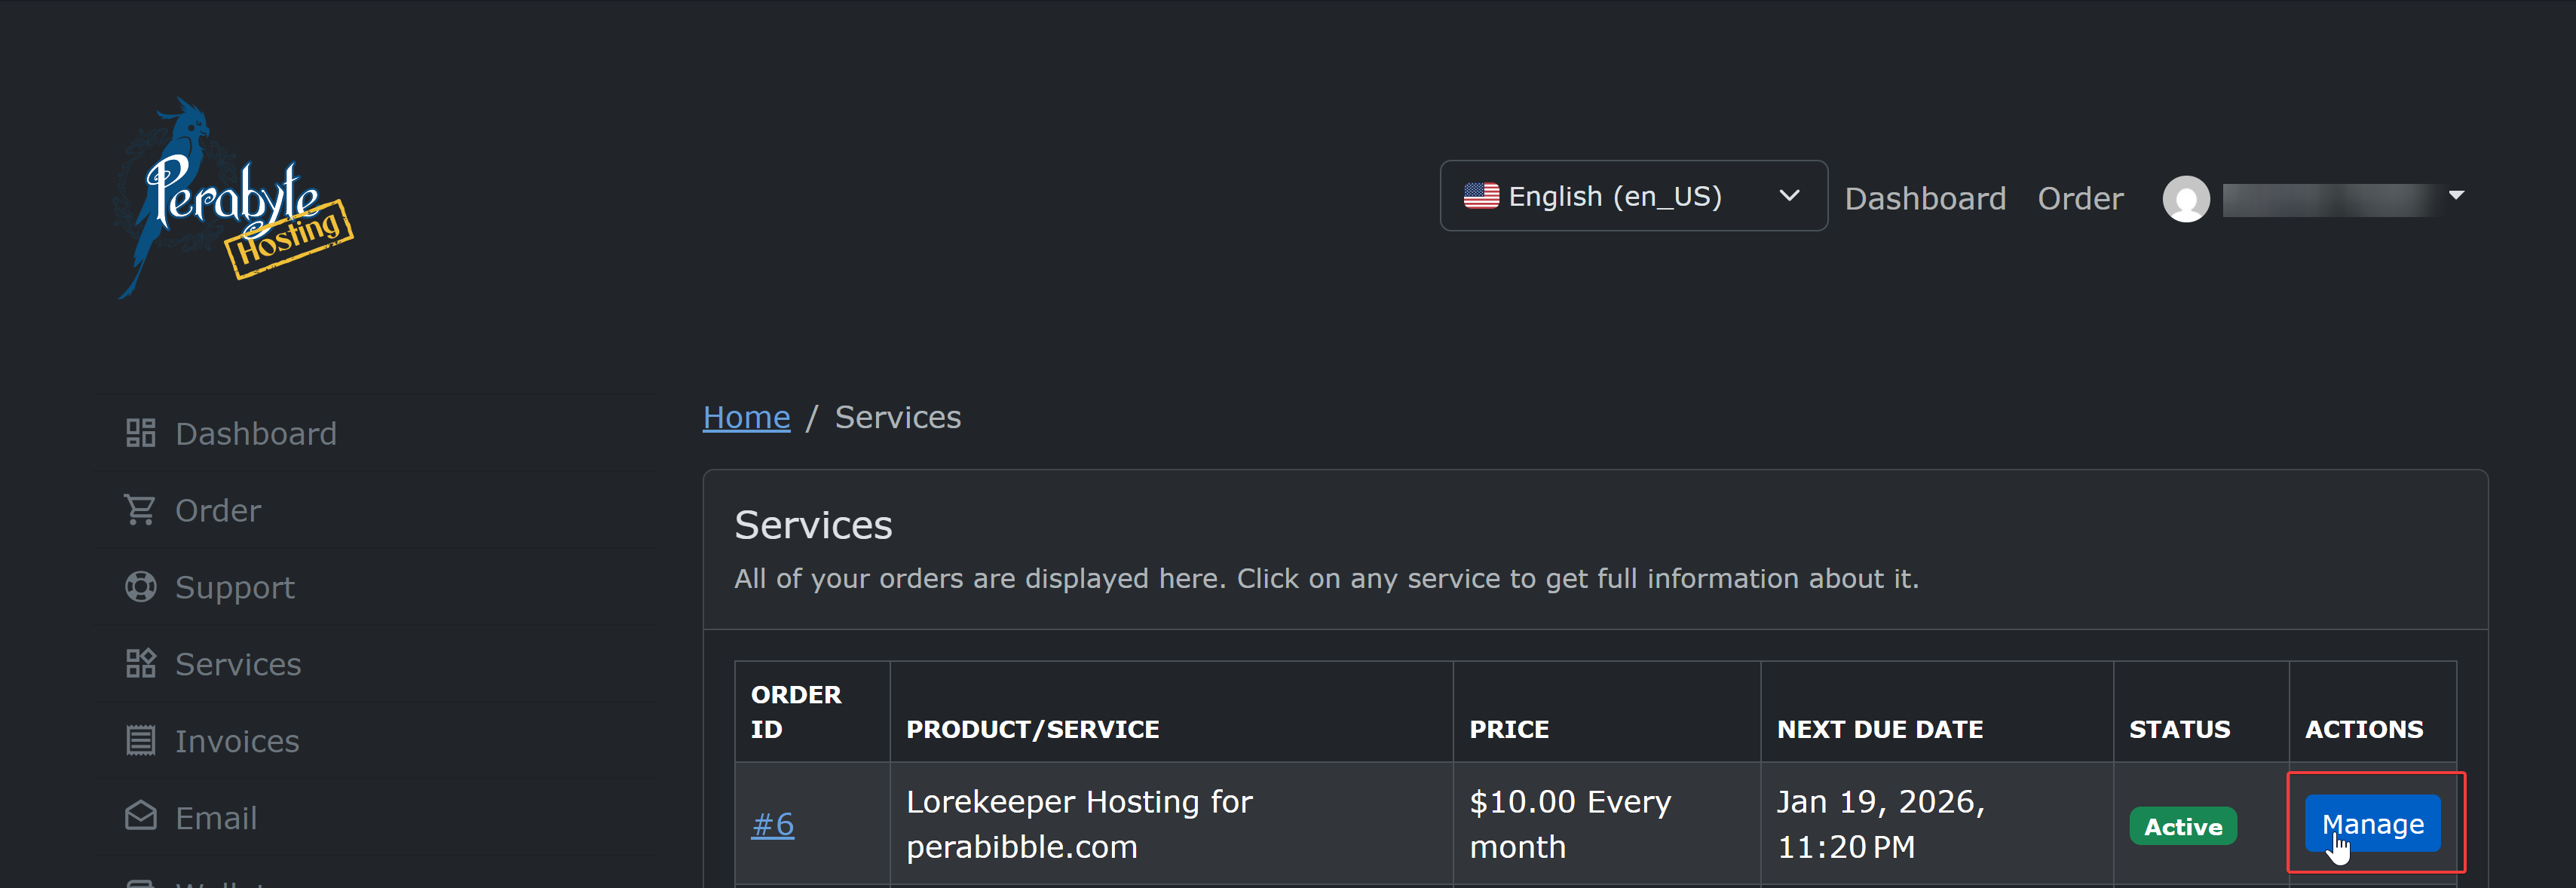
Task: Go to Invoices in the sidebar
Action: coord(237,741)
